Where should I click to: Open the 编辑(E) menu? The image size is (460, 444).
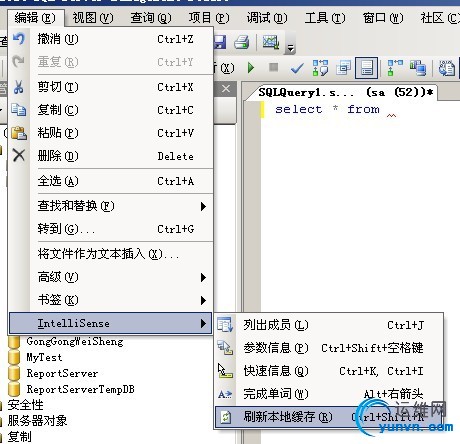[35, 18]
